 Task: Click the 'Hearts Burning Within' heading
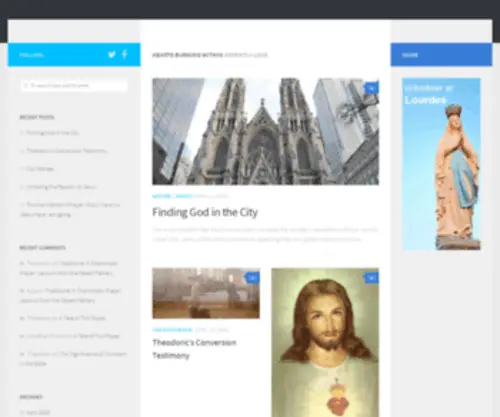[x=187, y=55]
